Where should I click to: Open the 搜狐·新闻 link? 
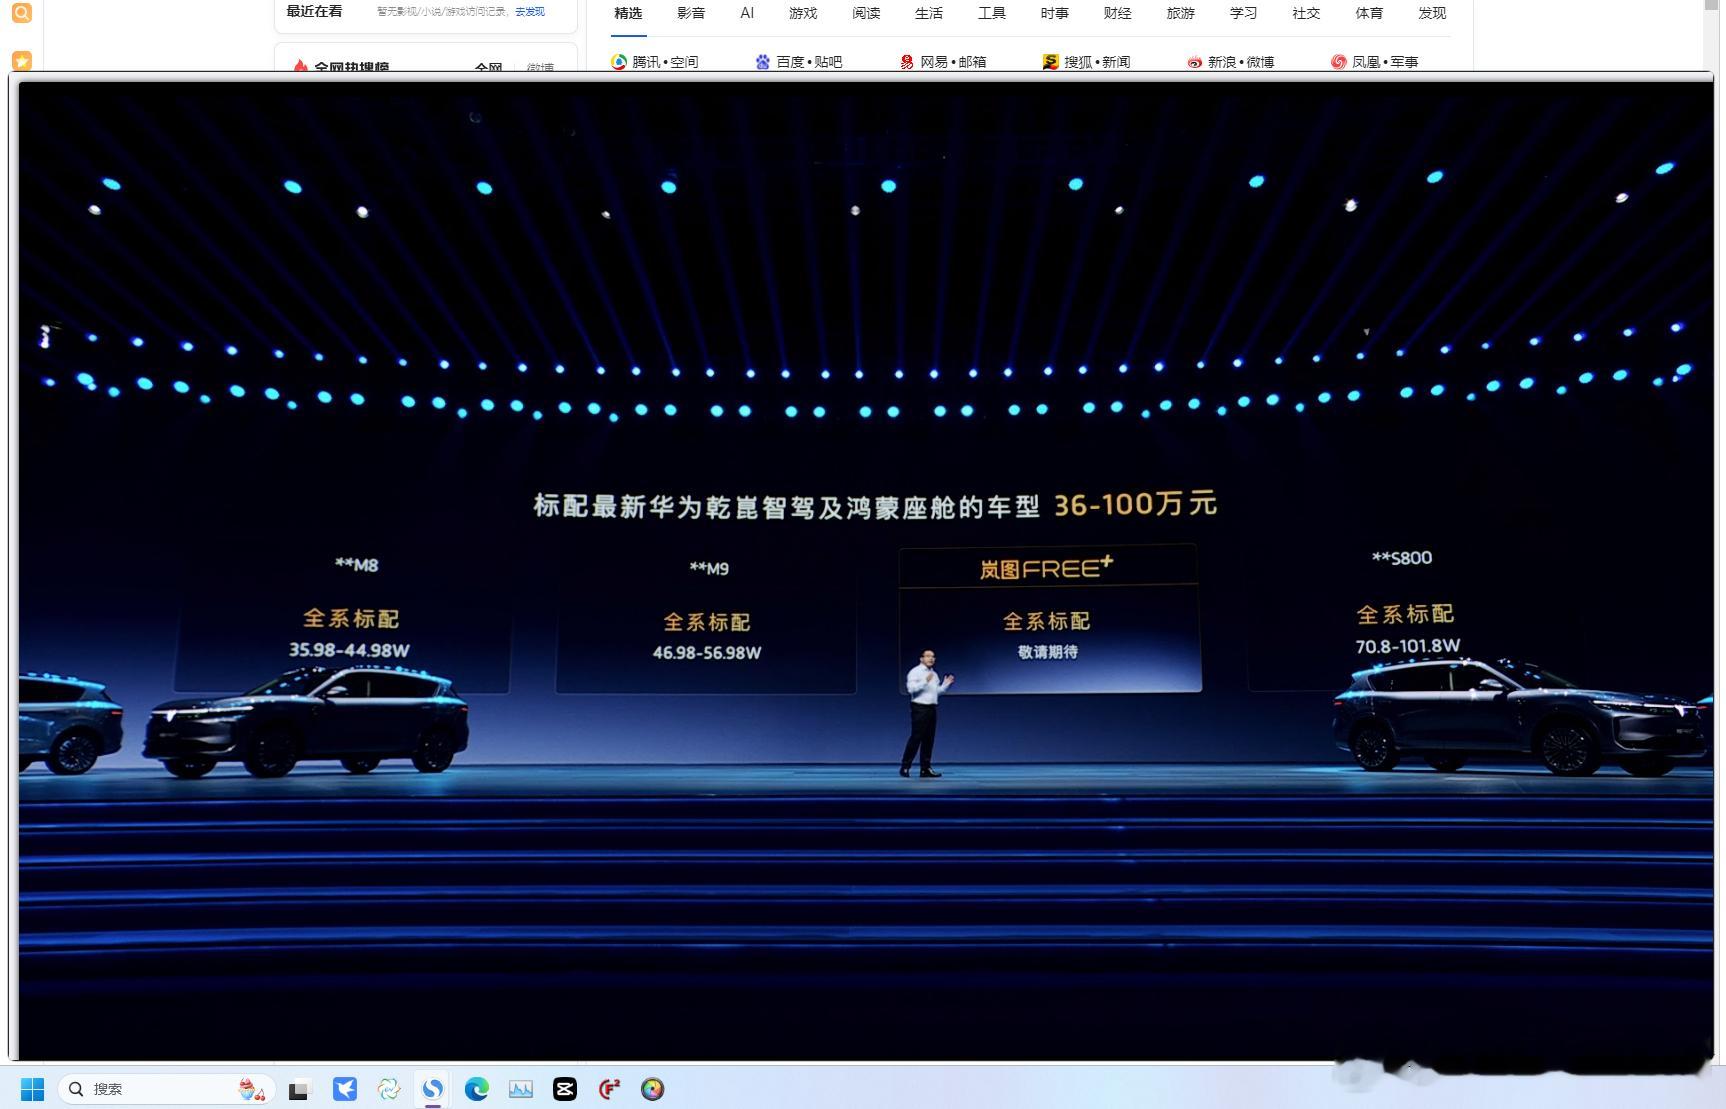(x=1087, y=62)
